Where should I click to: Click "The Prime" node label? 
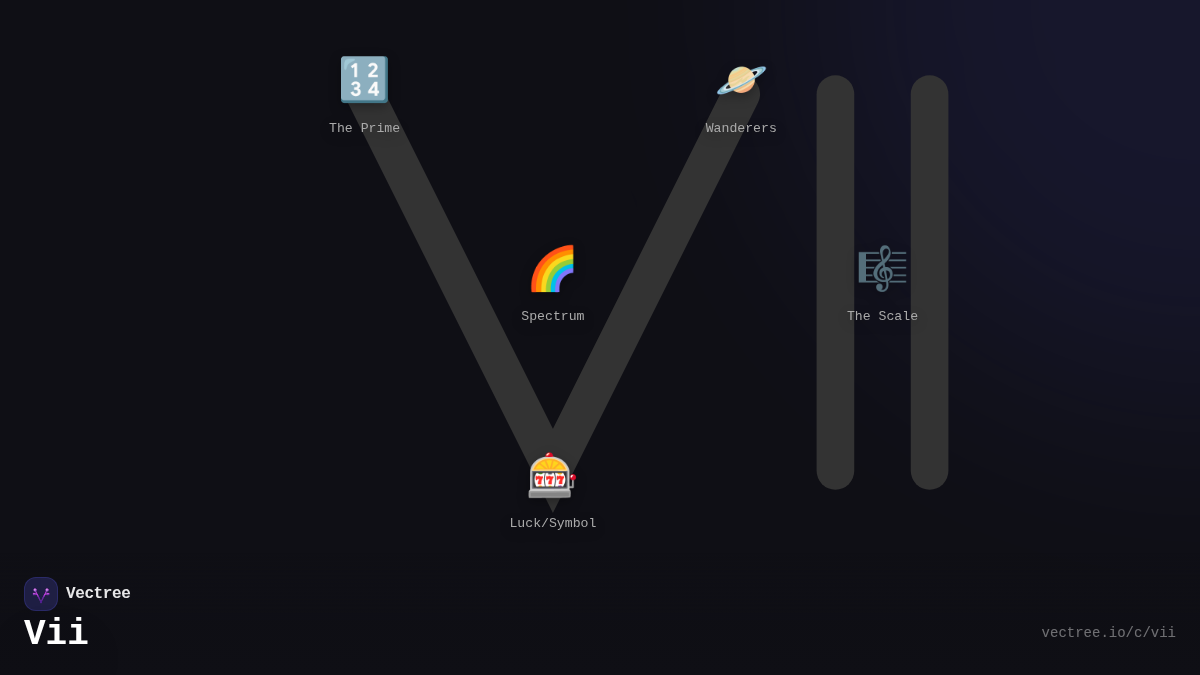[364, 129]
